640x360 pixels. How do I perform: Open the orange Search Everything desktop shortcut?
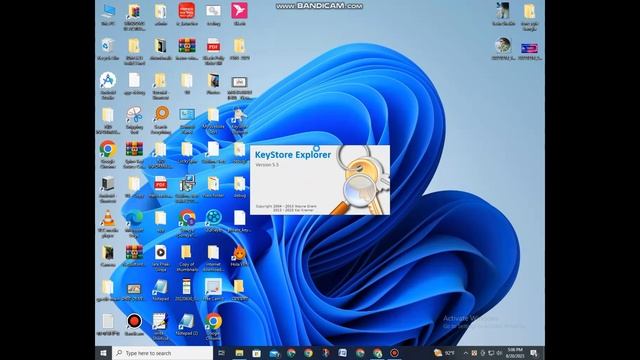161,119
